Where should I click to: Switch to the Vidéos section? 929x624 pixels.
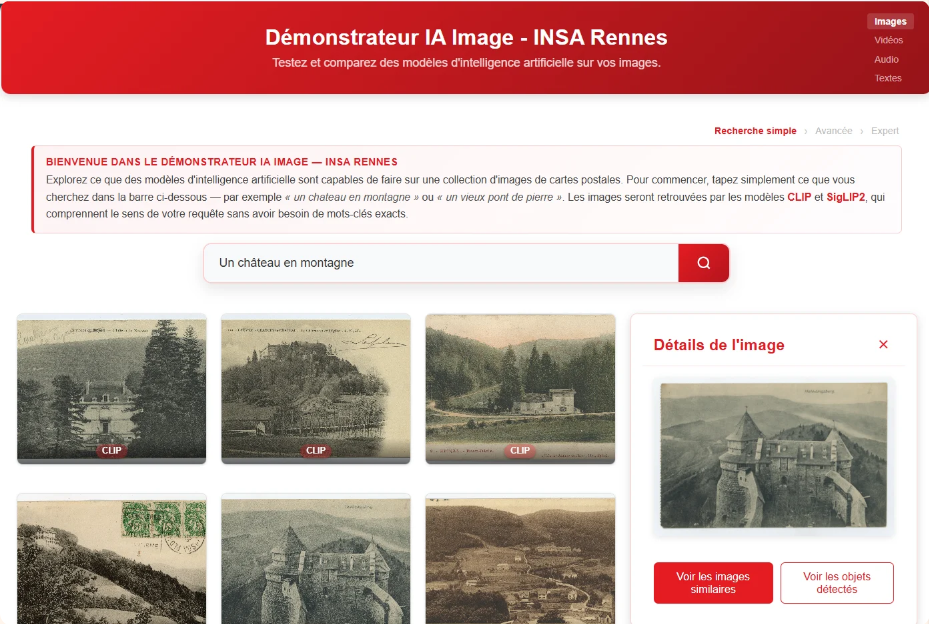coord(888,40)
